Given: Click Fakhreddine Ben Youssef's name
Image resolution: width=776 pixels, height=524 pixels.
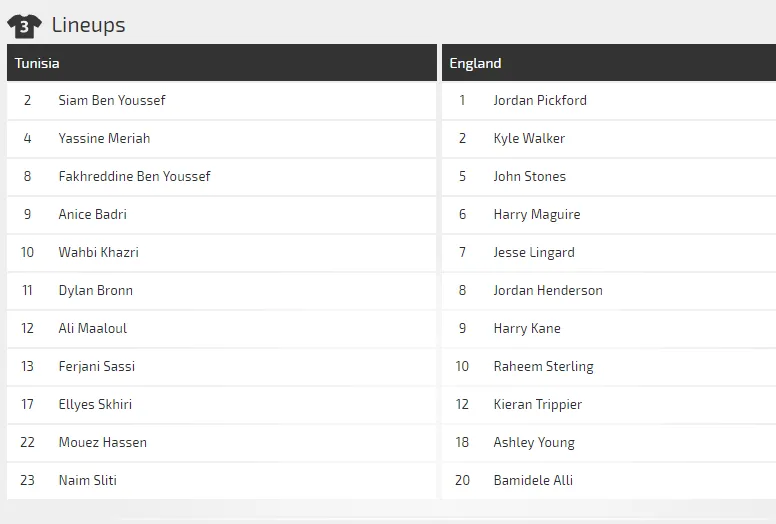Looking at the screenshot, I should click(134, 176).
